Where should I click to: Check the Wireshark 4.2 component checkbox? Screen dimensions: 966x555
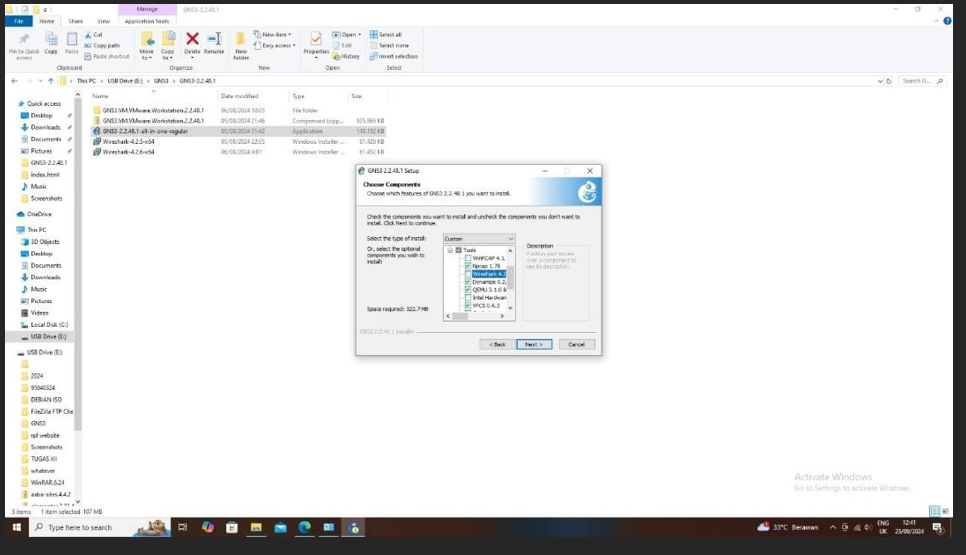468,274
